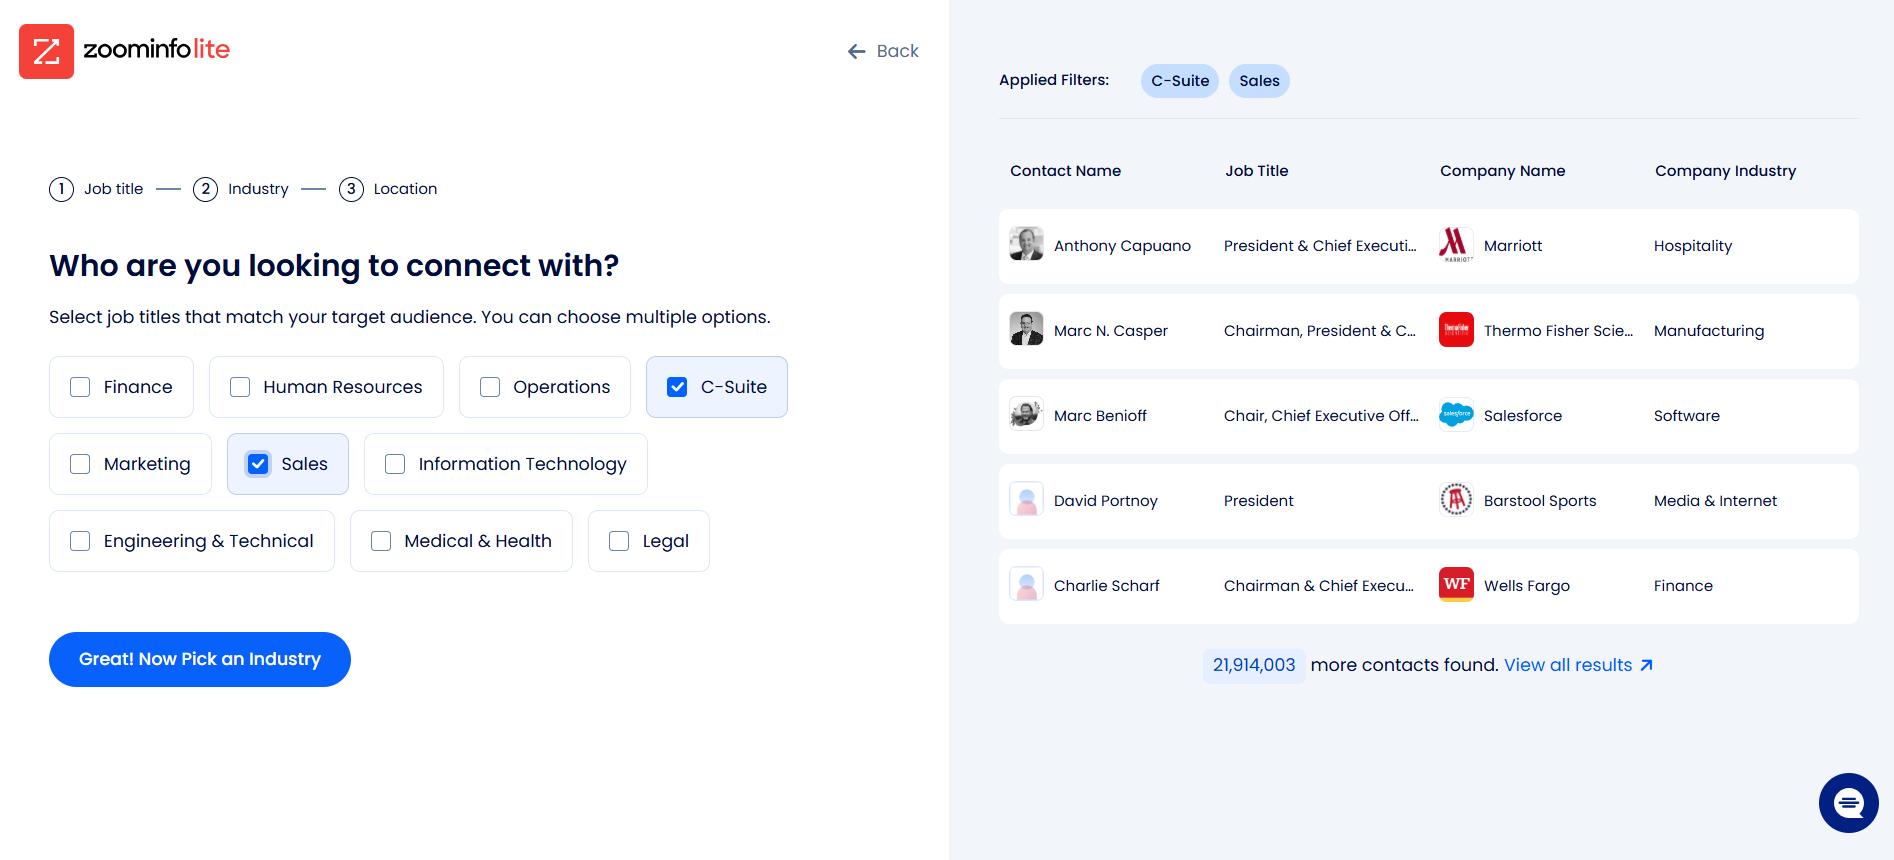1894x860 pixels.
Task: Click the Salesforce company name
Action: coord(1523,416)
